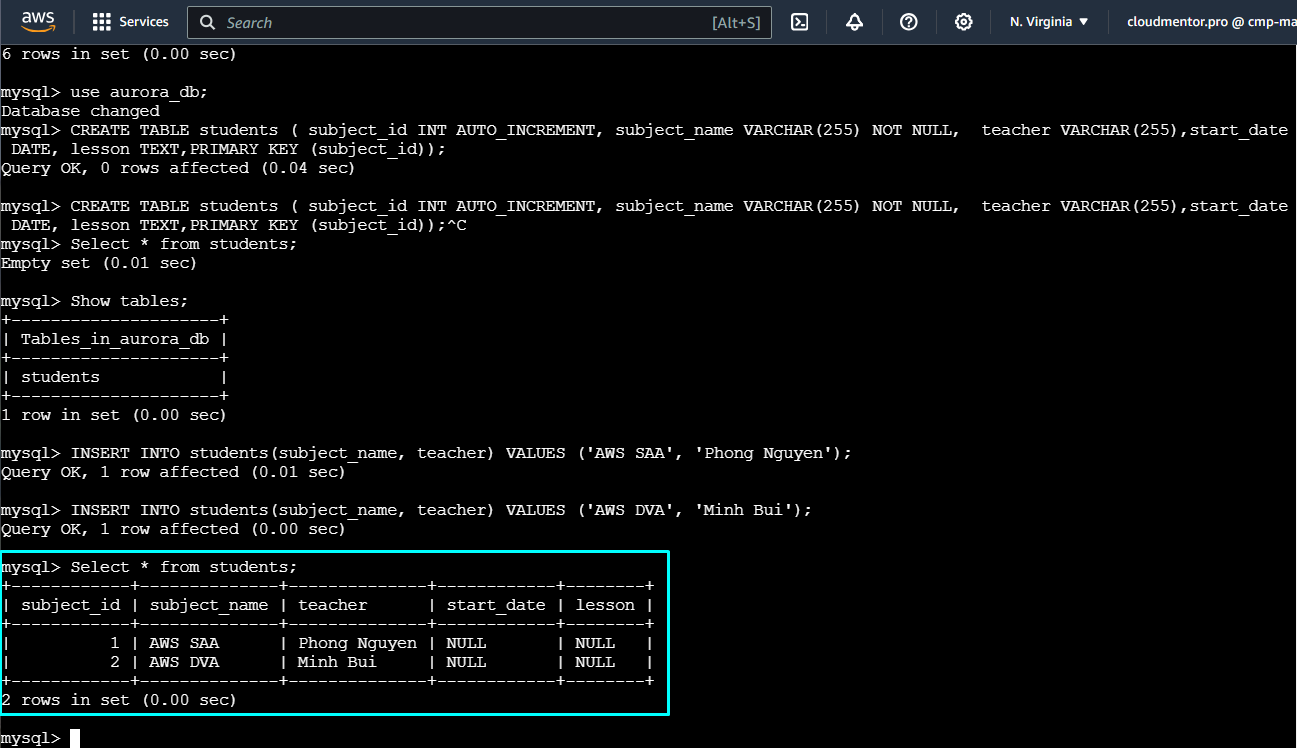This screenshot has width=1297, height=748.
Task: Click the magnifier icon in search bar
Action: click(x=207, y=22)
